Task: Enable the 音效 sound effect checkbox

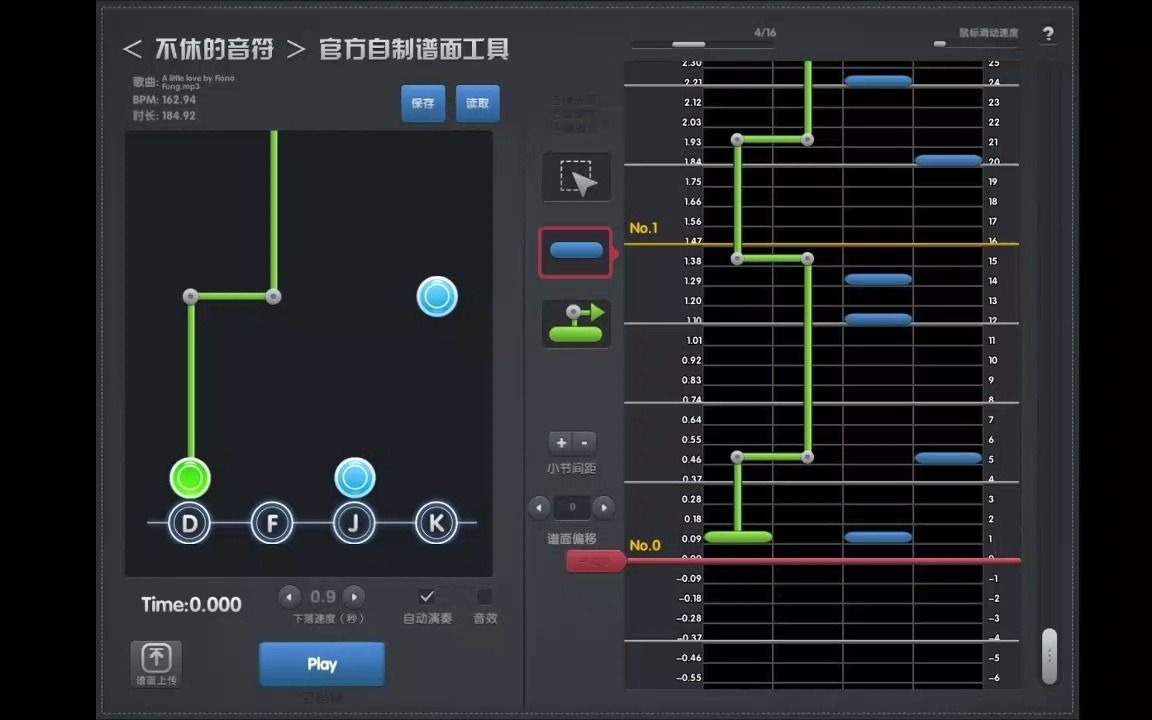Action: tap(485, 596)
